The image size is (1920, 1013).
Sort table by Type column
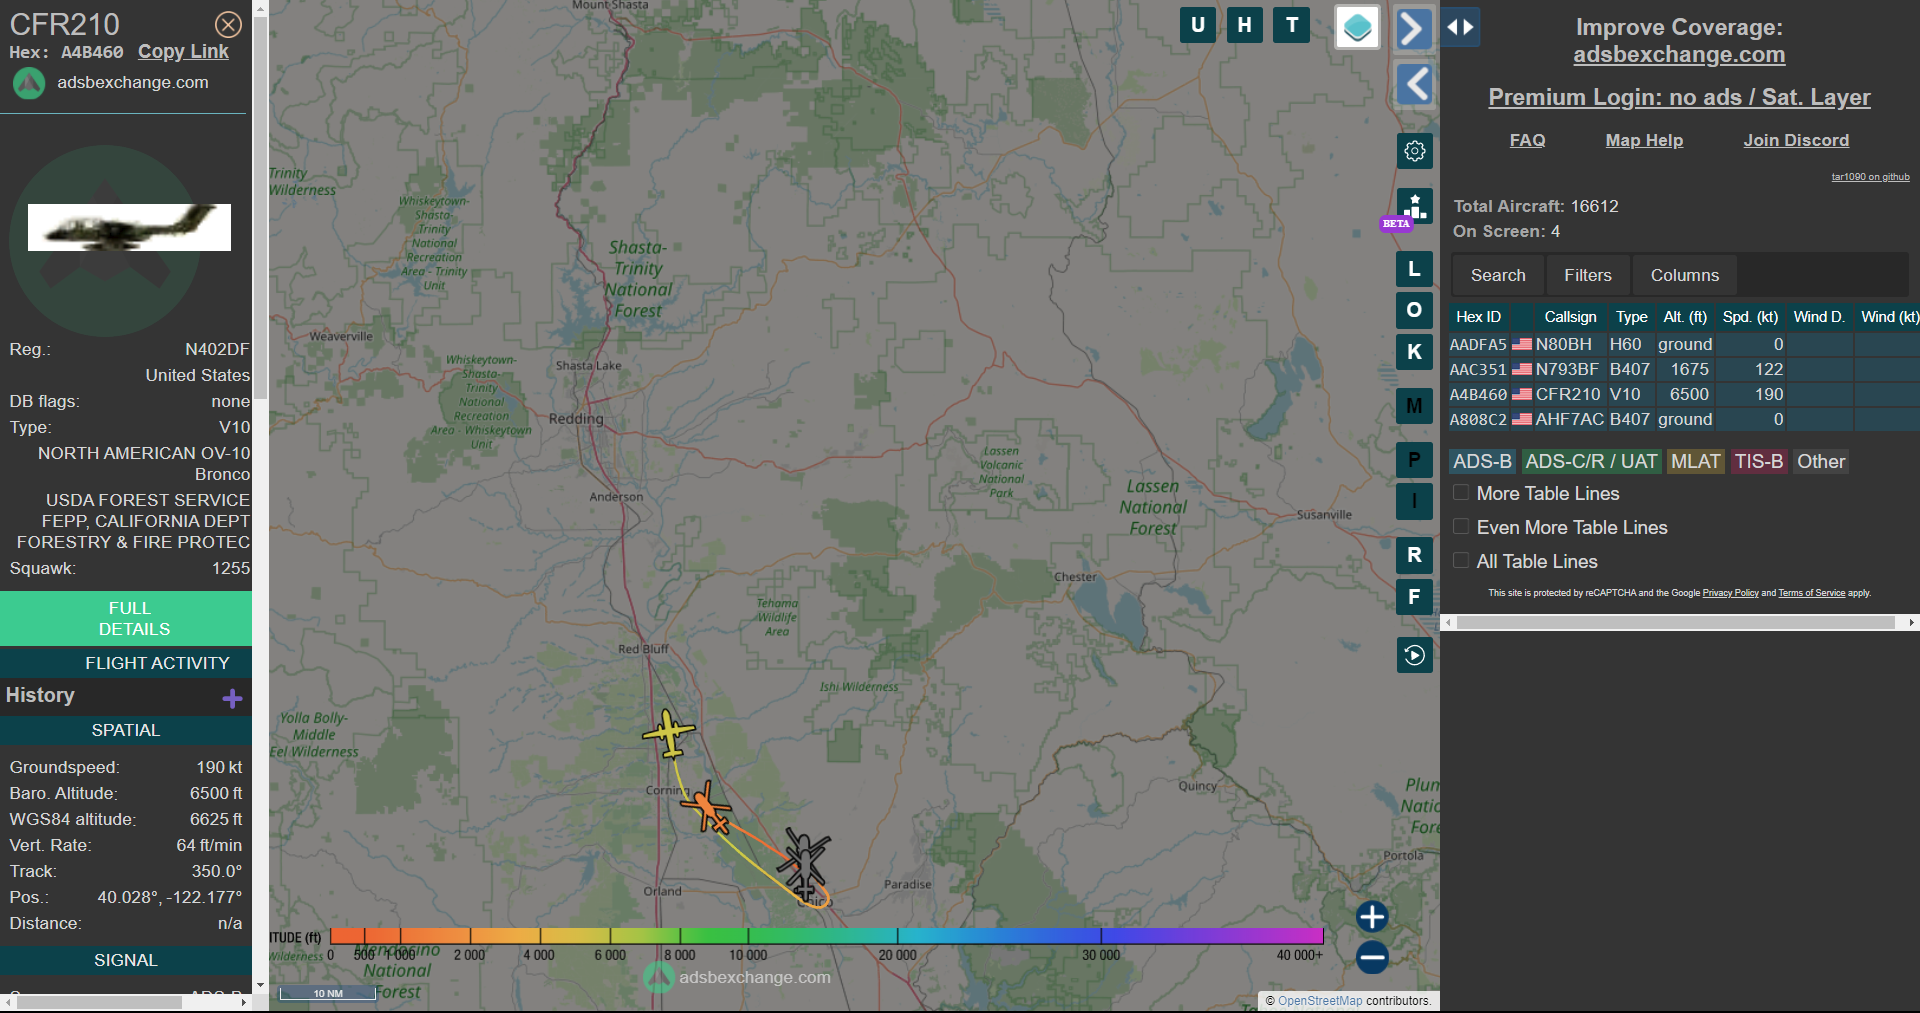[x=1631, y=317]
